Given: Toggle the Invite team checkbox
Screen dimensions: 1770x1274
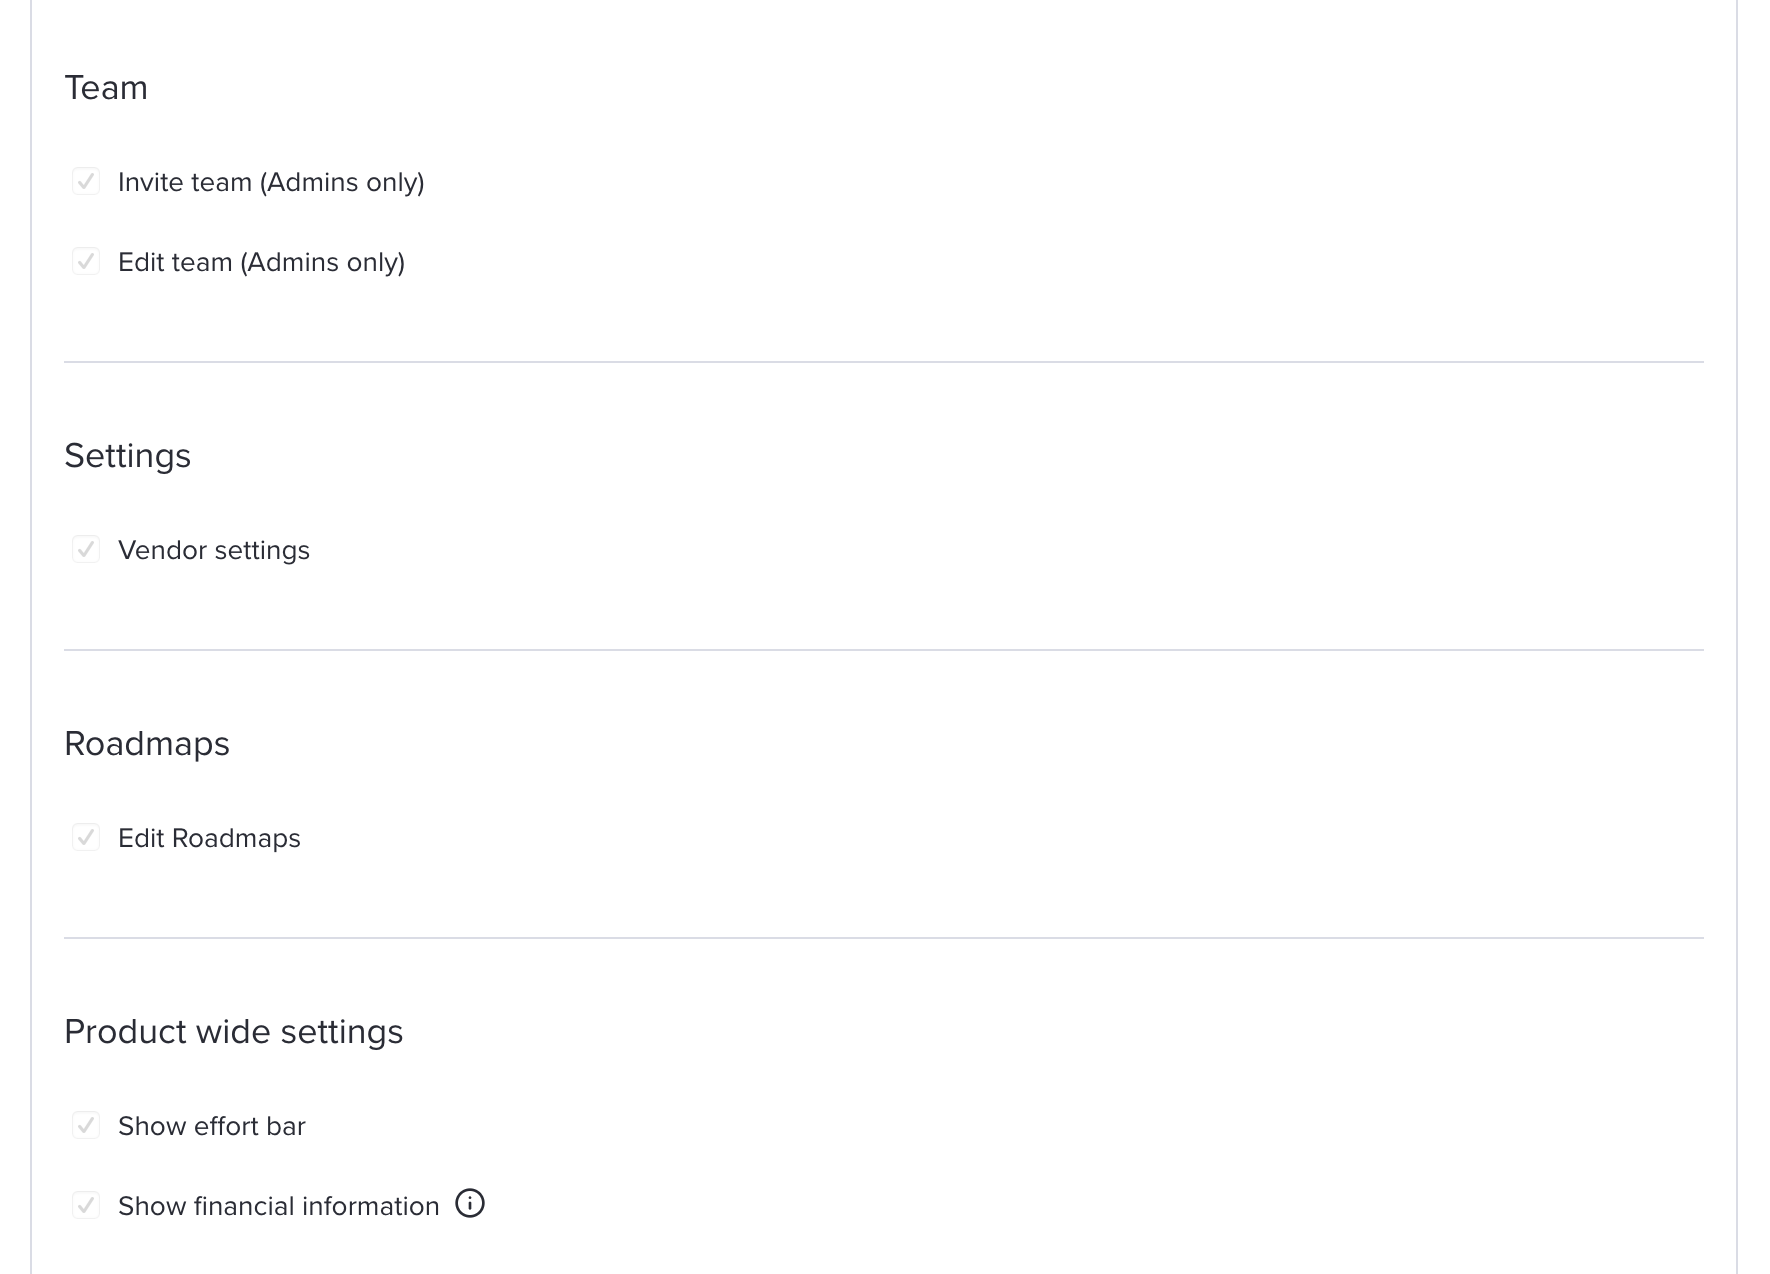Looking at the screenshot, I should point(86,181).
